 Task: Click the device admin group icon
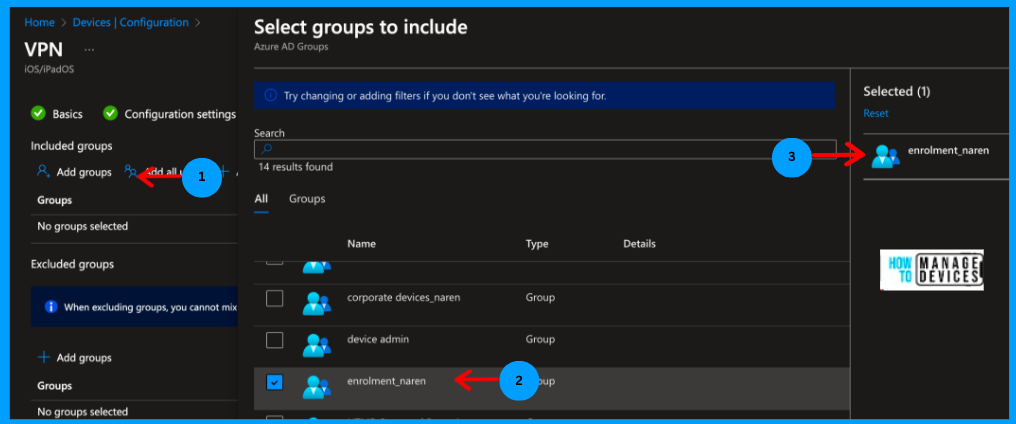click(317, 344)
